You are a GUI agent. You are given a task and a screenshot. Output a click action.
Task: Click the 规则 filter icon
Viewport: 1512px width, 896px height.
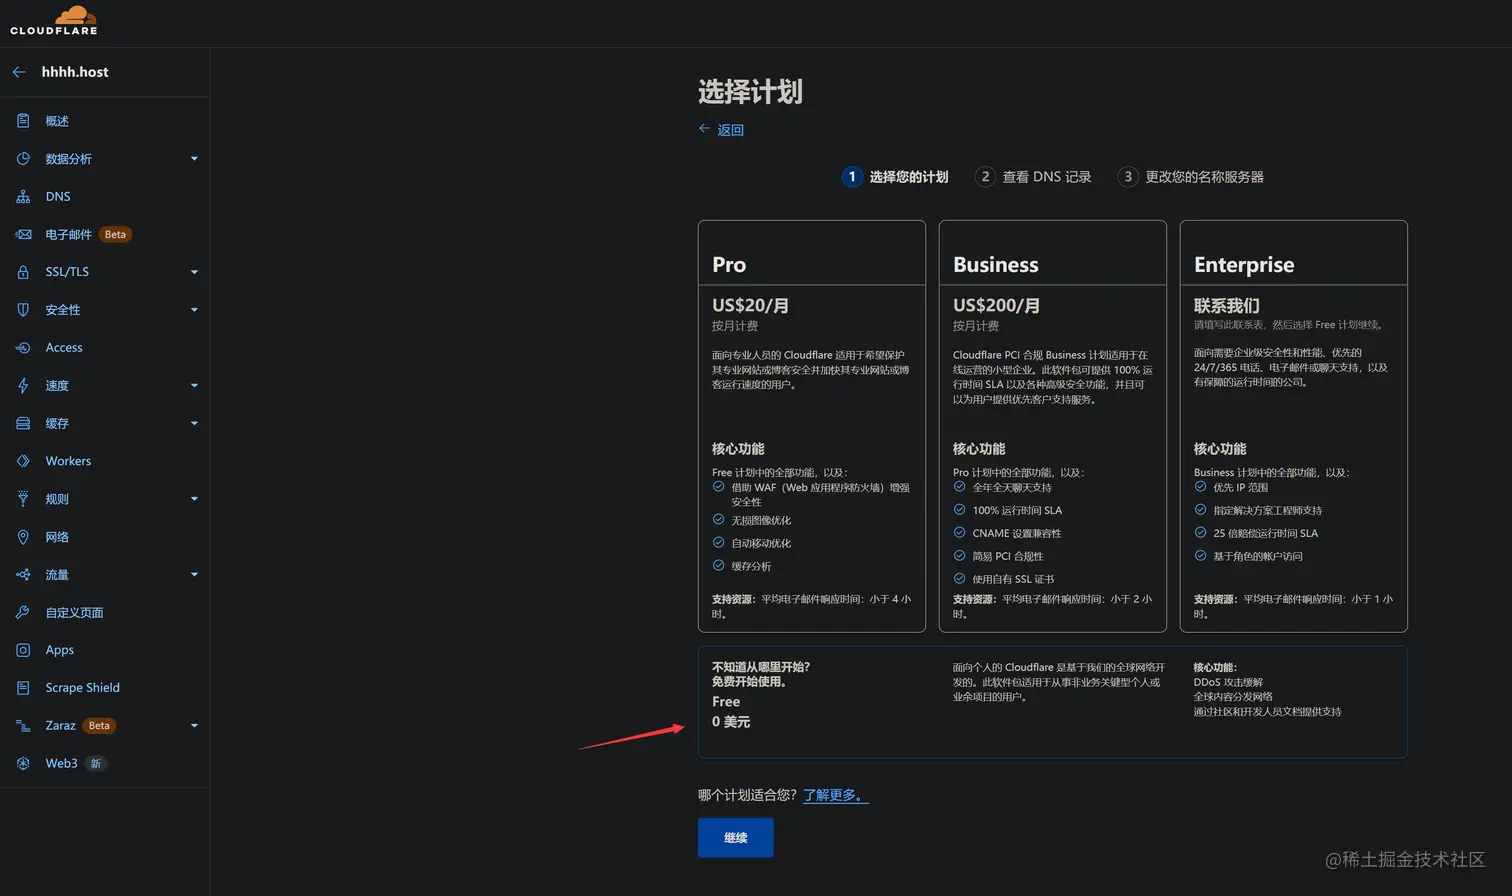point(23,499)
